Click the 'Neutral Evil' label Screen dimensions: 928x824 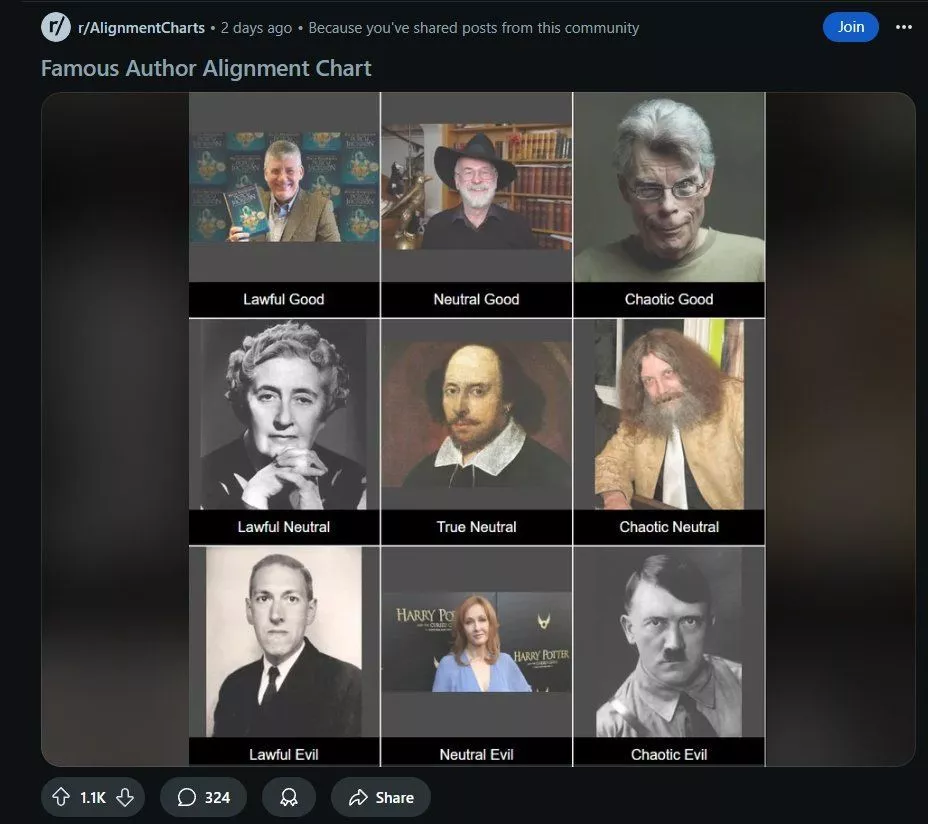point(476,755)
